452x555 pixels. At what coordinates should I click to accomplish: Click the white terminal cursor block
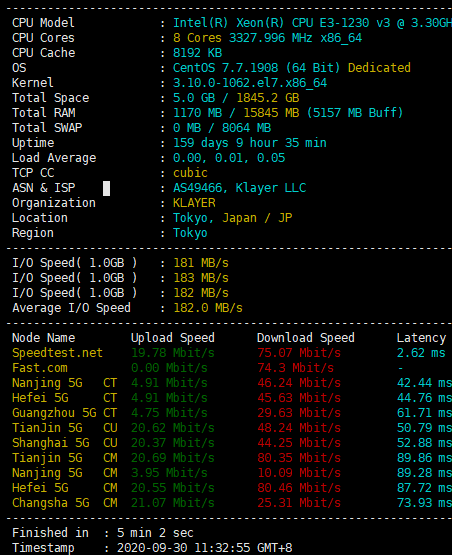coord(106,188)
